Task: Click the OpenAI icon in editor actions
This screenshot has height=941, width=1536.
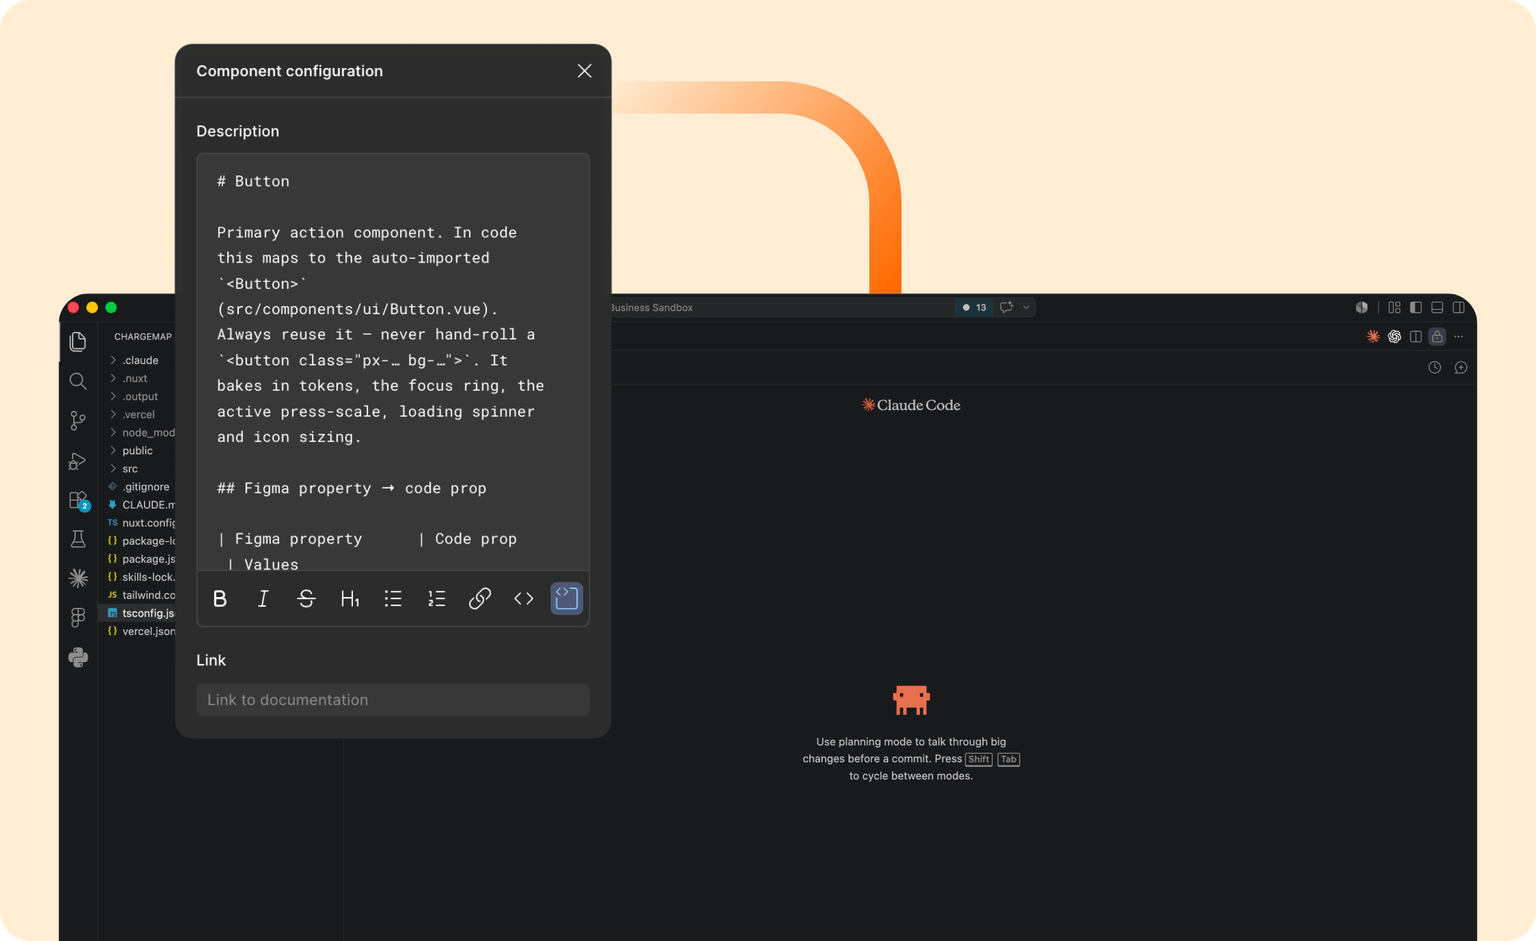Action: [1394, 336]
